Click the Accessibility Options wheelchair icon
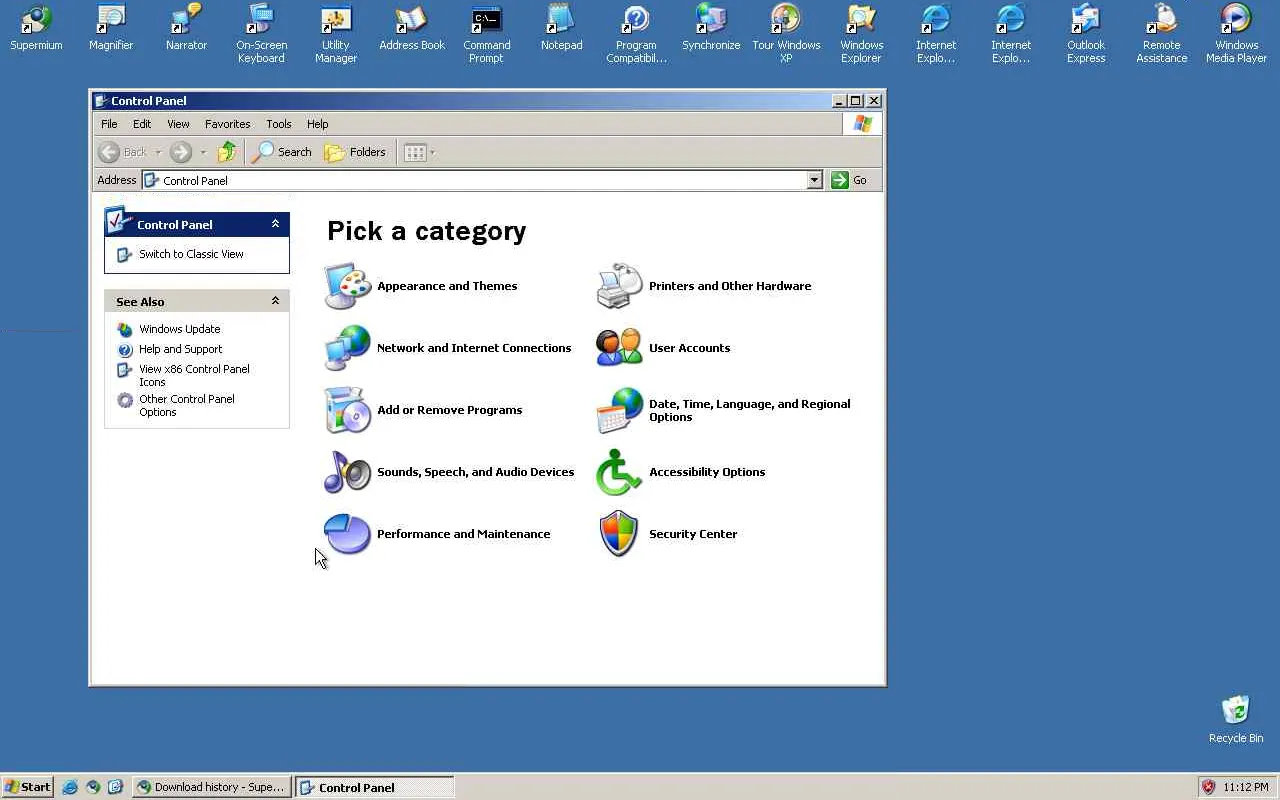The height and width of the screenshot is (800, 1280). (x=619, y=472)
